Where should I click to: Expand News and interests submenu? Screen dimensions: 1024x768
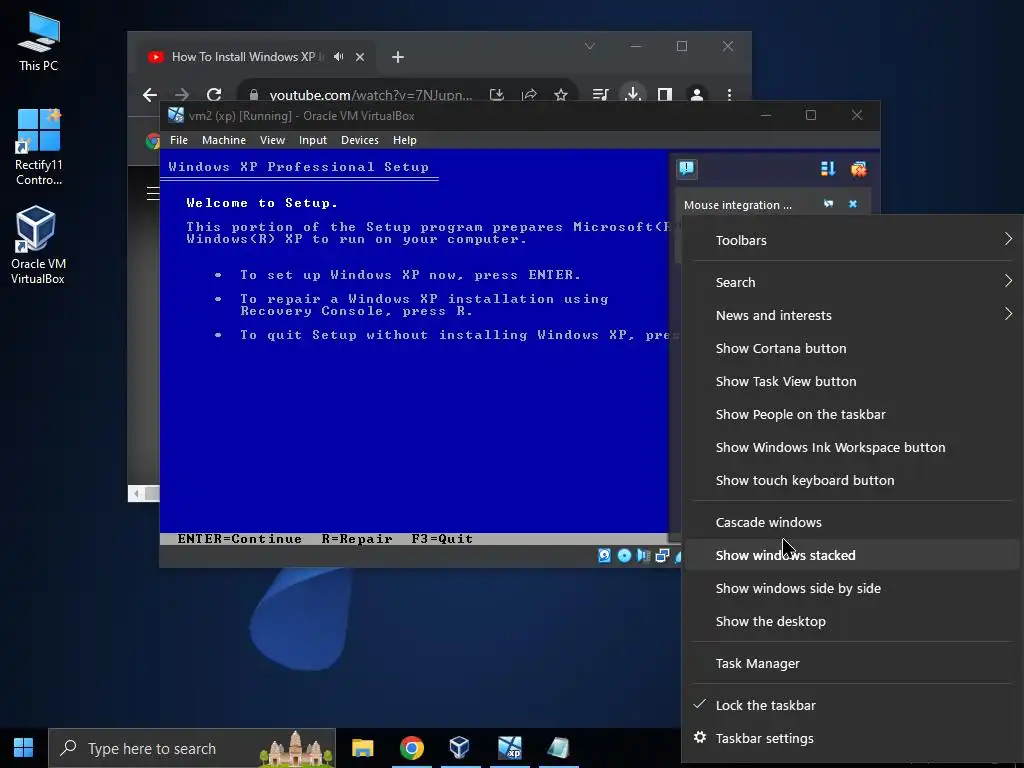click(853, 315)
